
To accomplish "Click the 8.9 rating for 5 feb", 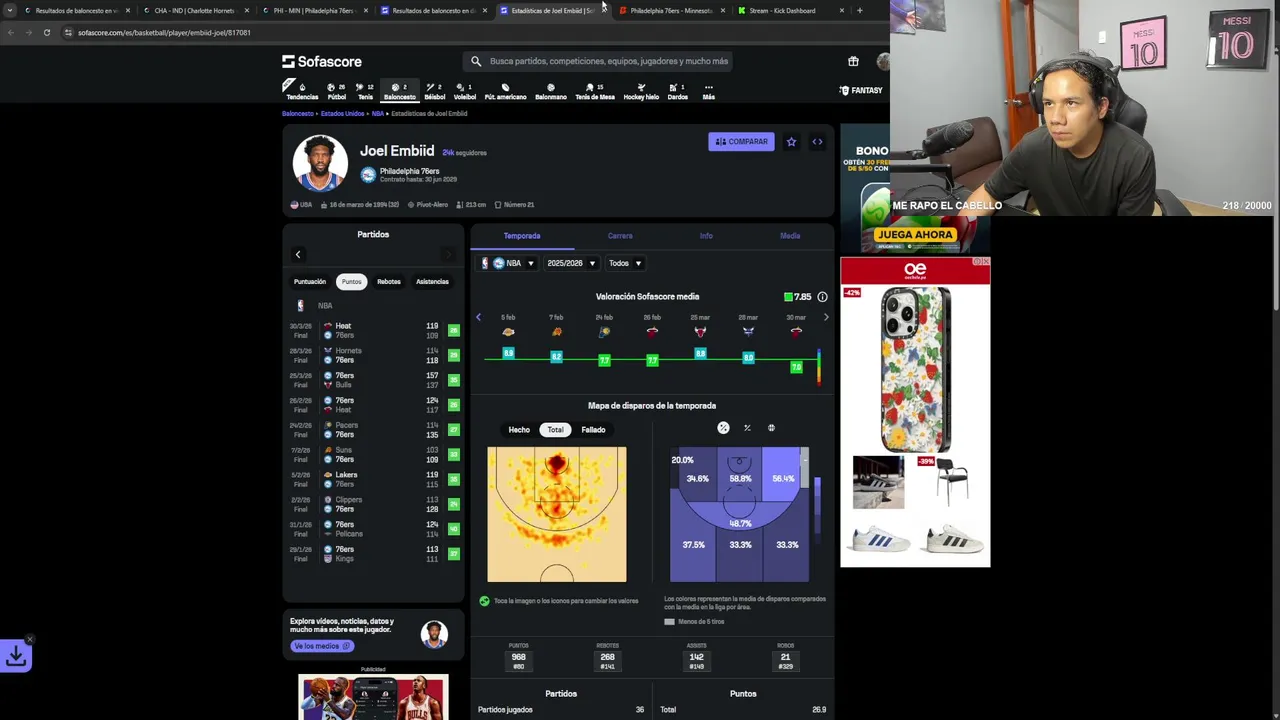I will point(508,353).
